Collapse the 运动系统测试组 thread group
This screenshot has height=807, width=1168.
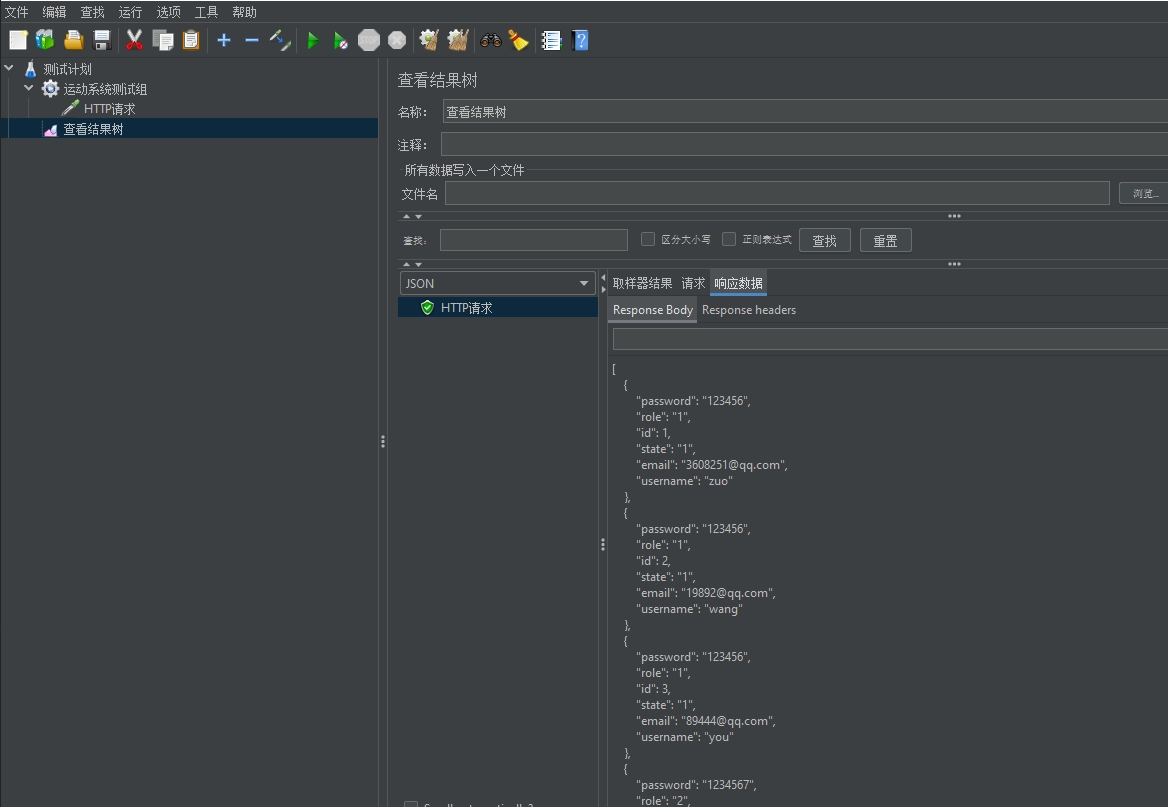[29, 89]
